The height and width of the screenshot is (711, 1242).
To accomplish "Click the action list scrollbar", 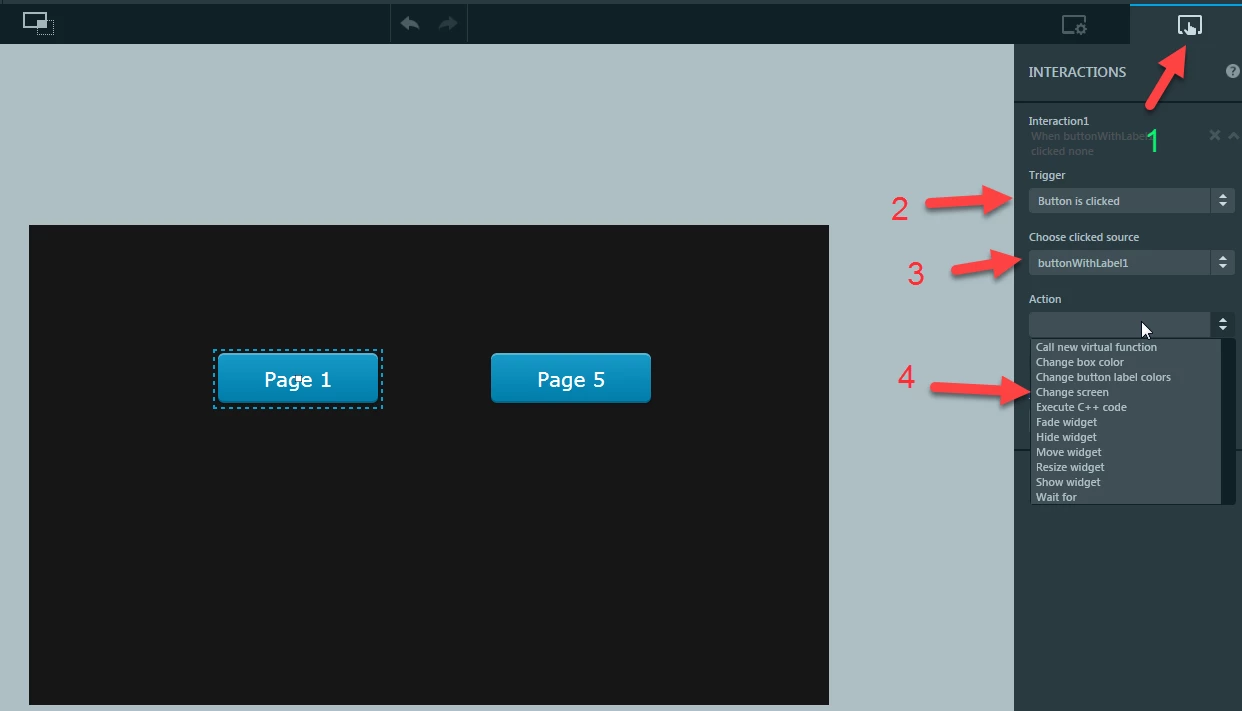I will tap(1228, 421).
